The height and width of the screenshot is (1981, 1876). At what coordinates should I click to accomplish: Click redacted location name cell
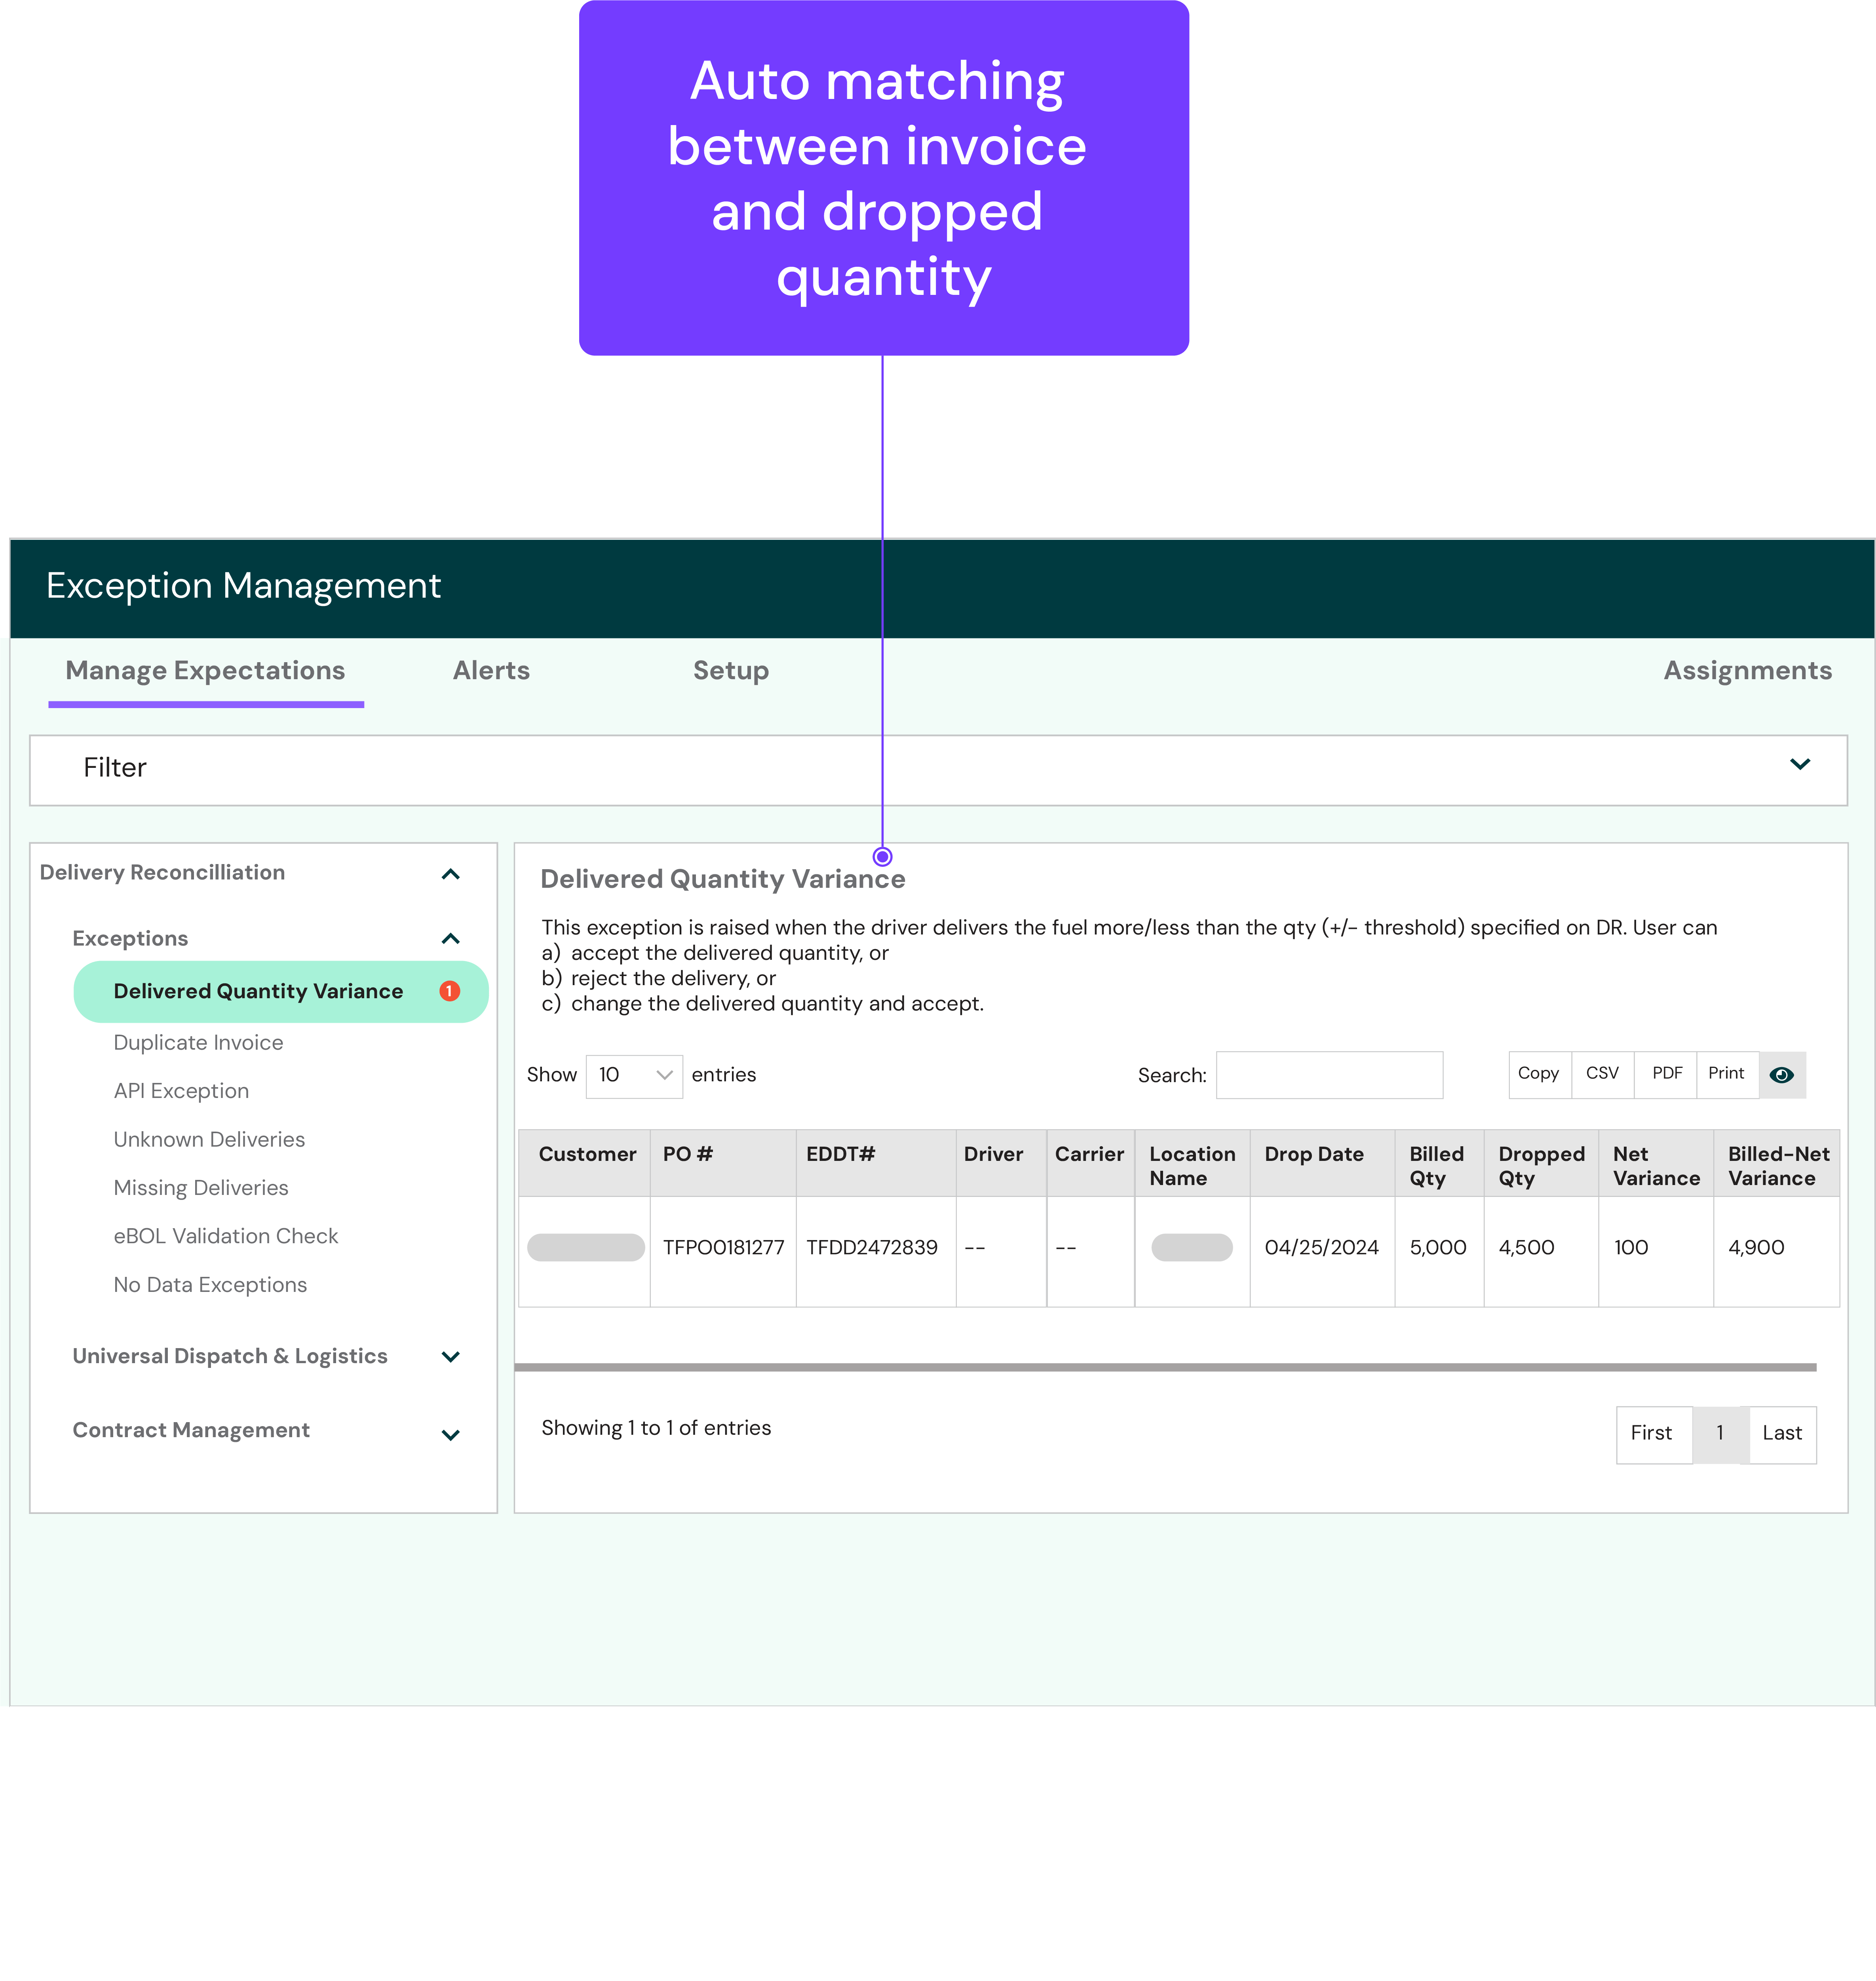click(1192, 1247)
